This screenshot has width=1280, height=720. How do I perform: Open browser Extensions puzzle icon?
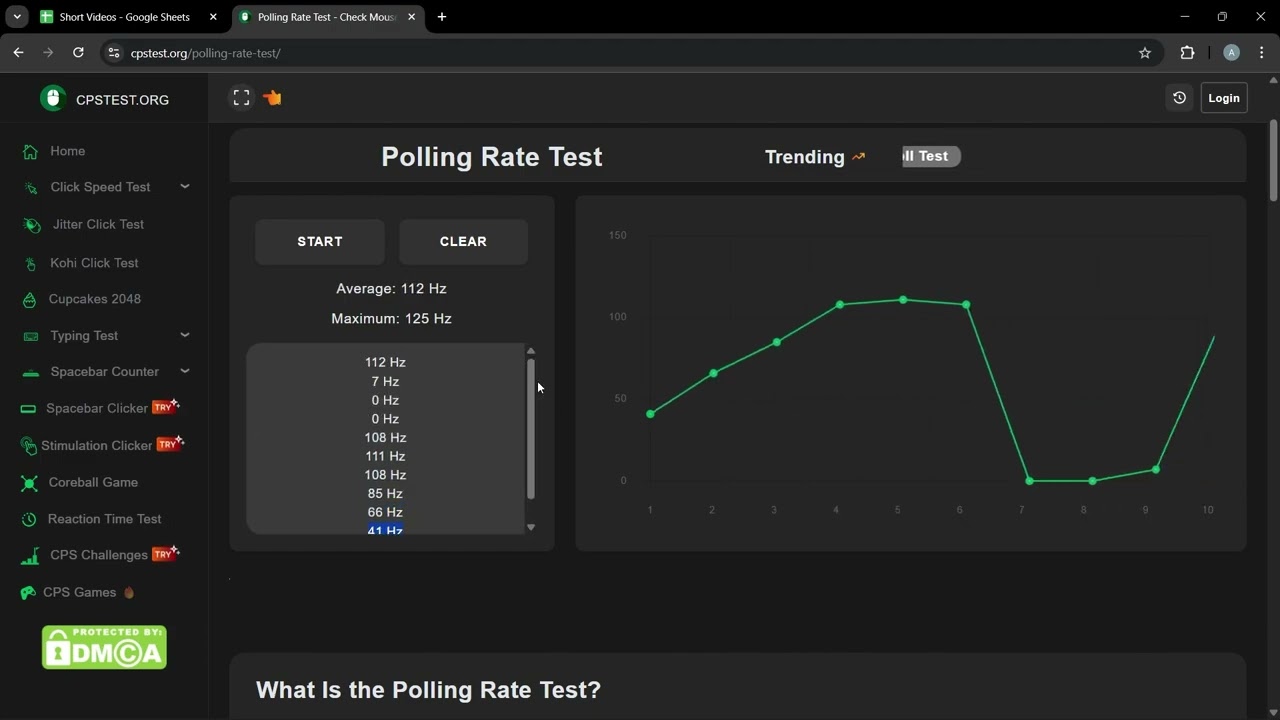click(x=1188, y=53)
